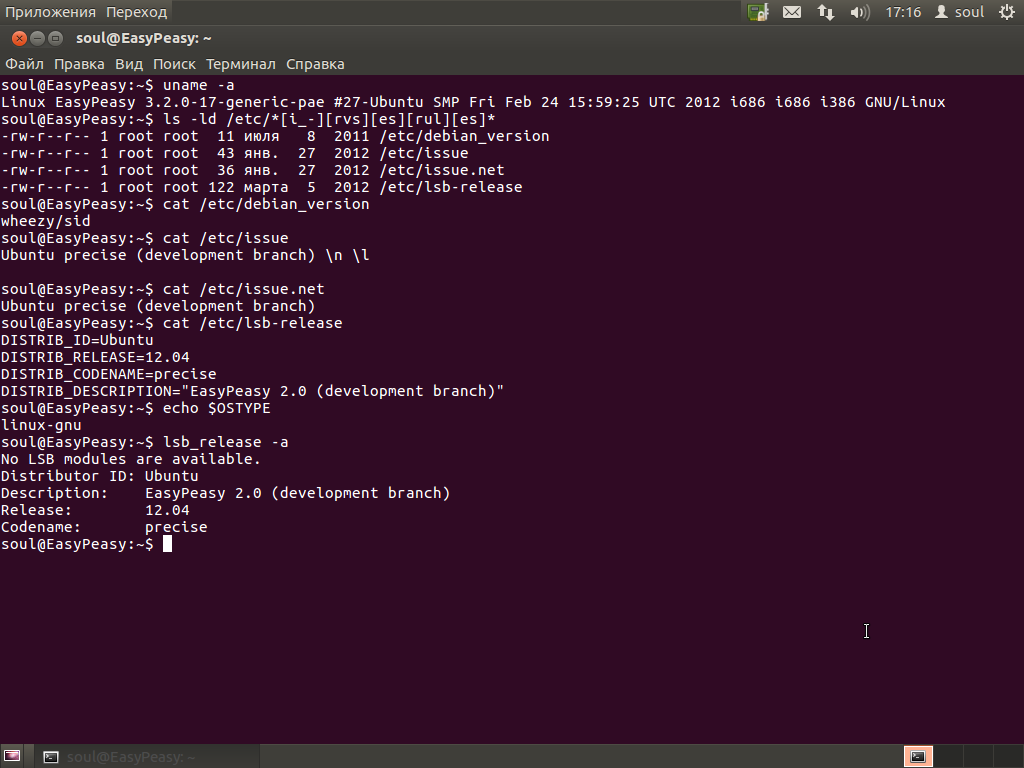Viewport: 1024px width, 768px height.
Task: Click the text 'DISTRIB_RELEASE=12.04'
Action: pos(95,357)
